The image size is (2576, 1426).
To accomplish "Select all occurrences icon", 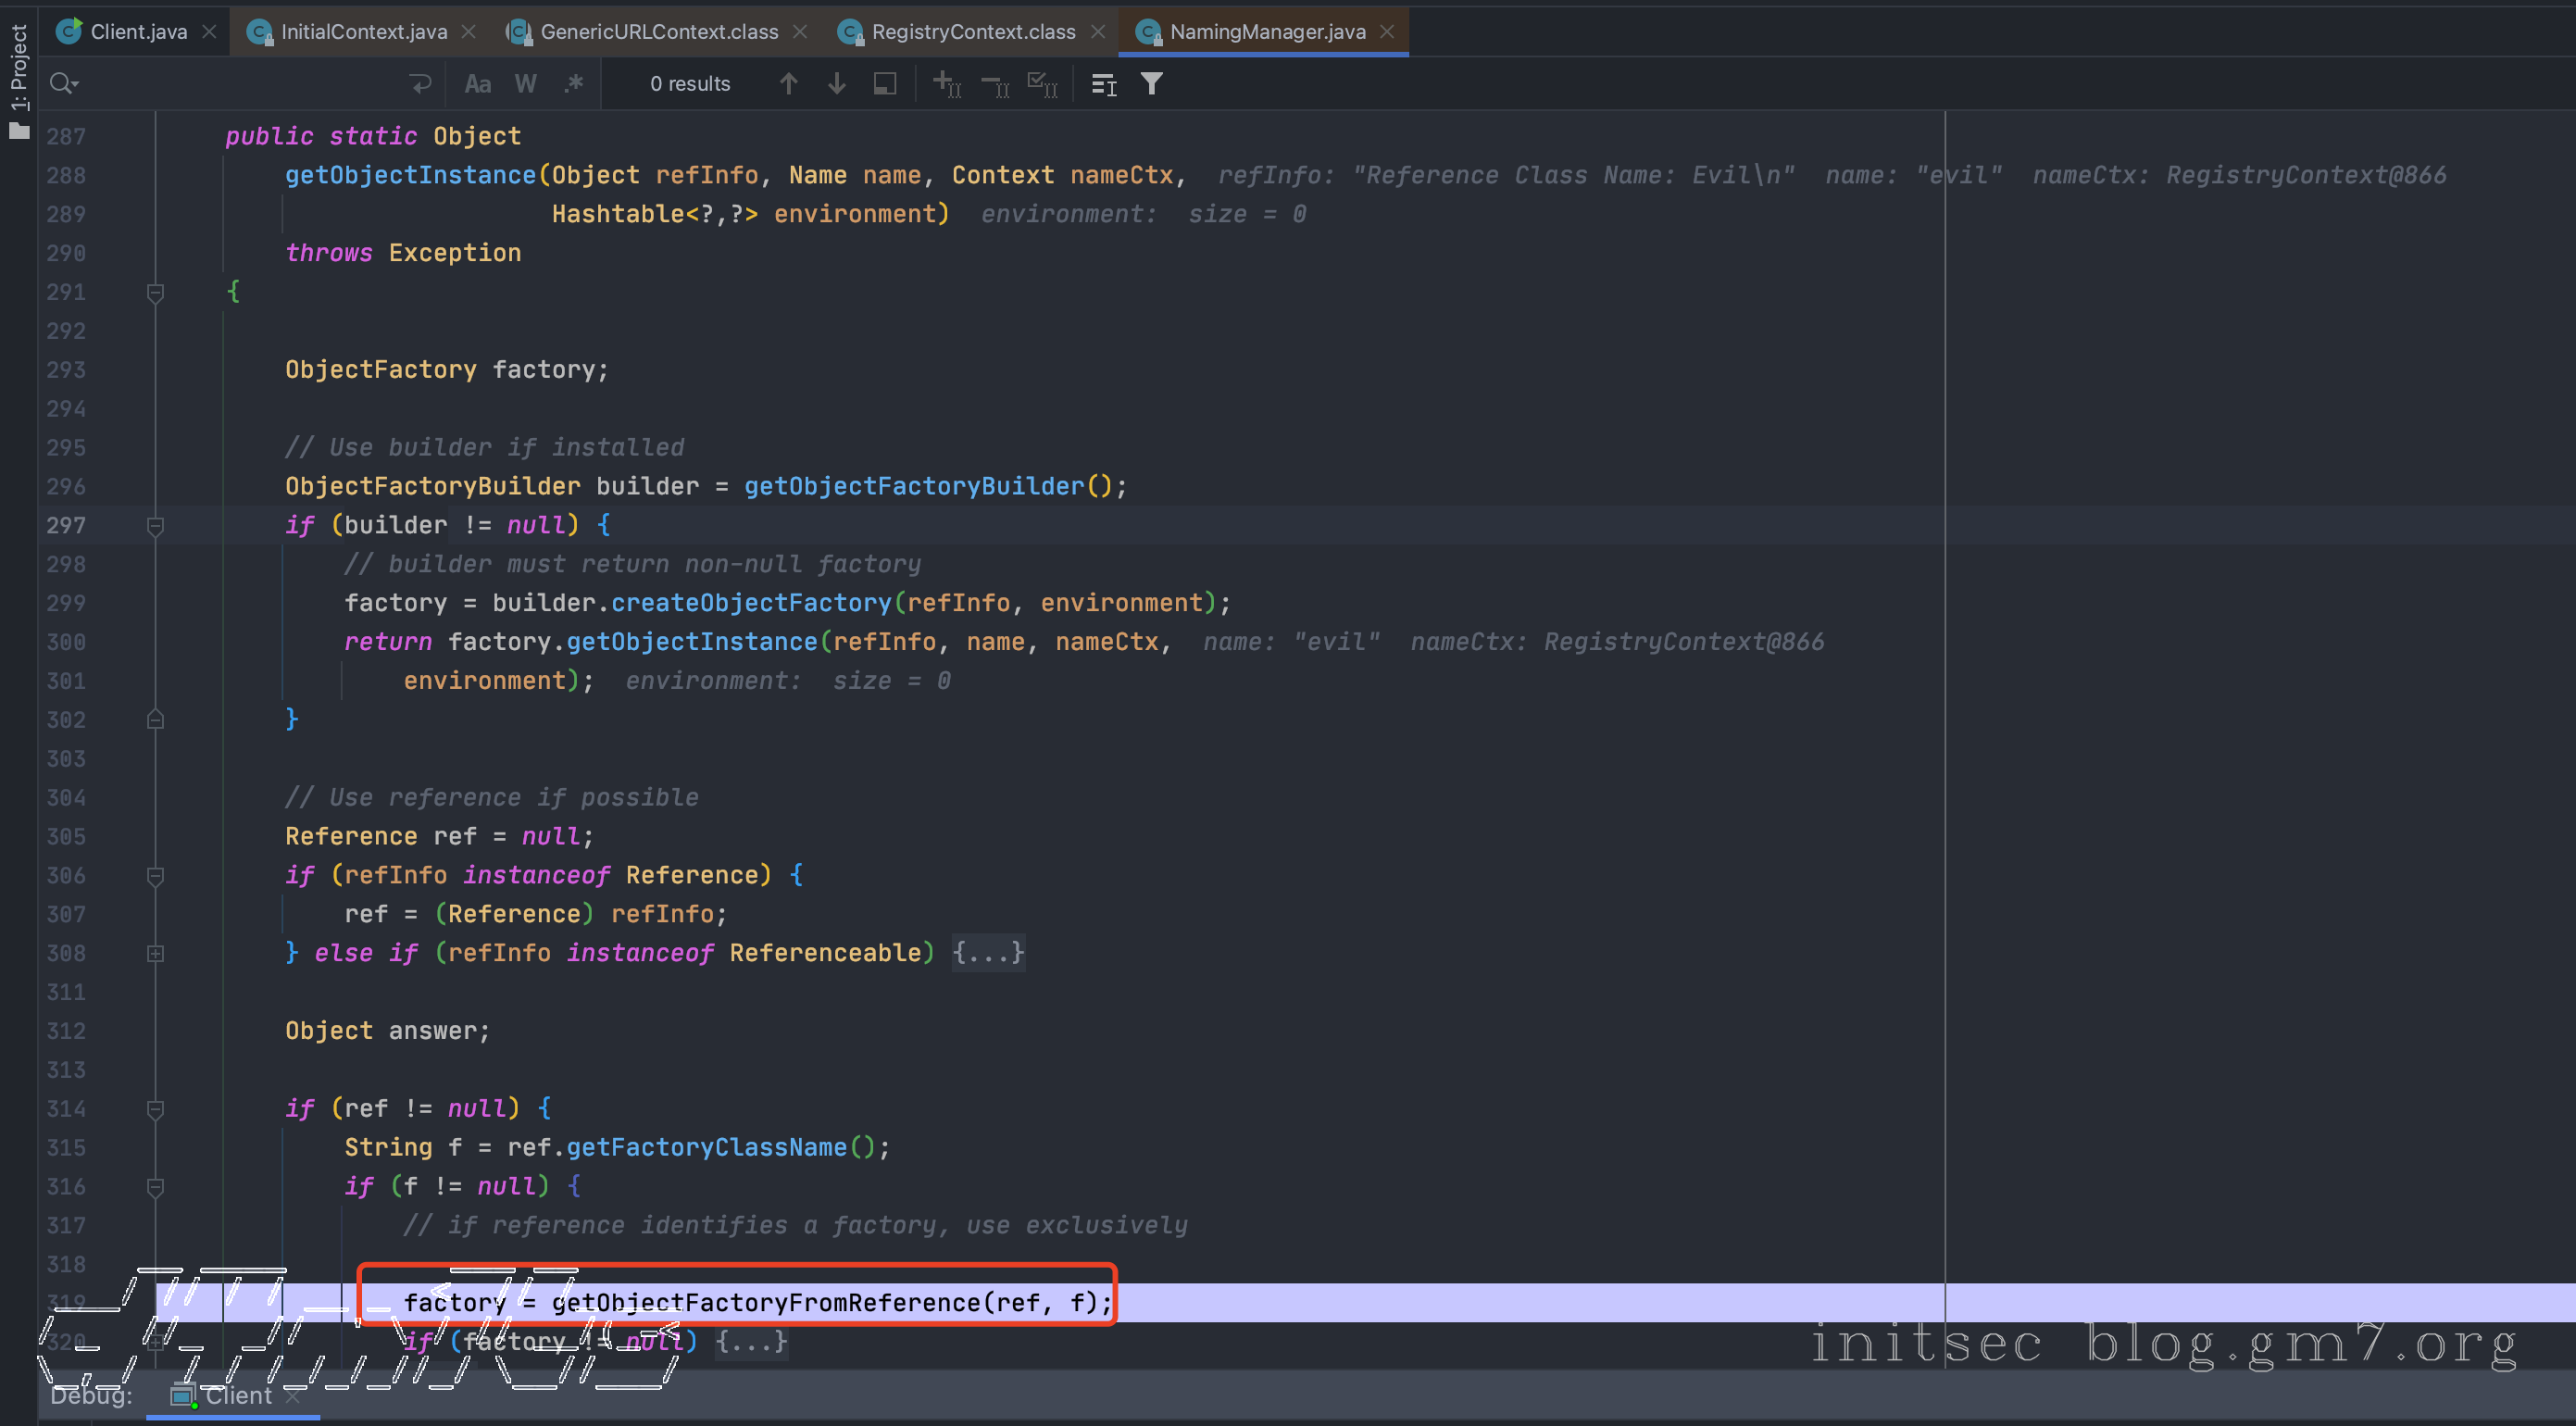I will 1043,84.
